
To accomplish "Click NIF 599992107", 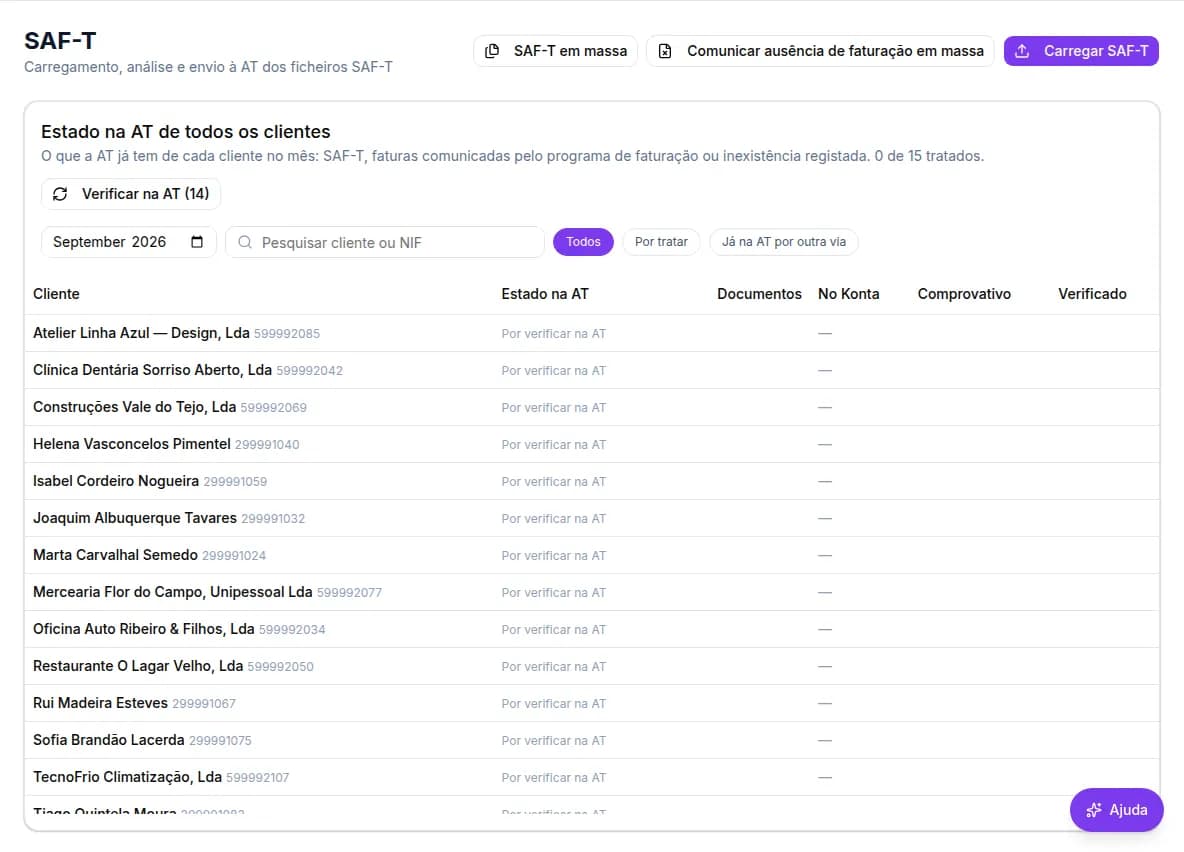I will (x=257, y=778).
